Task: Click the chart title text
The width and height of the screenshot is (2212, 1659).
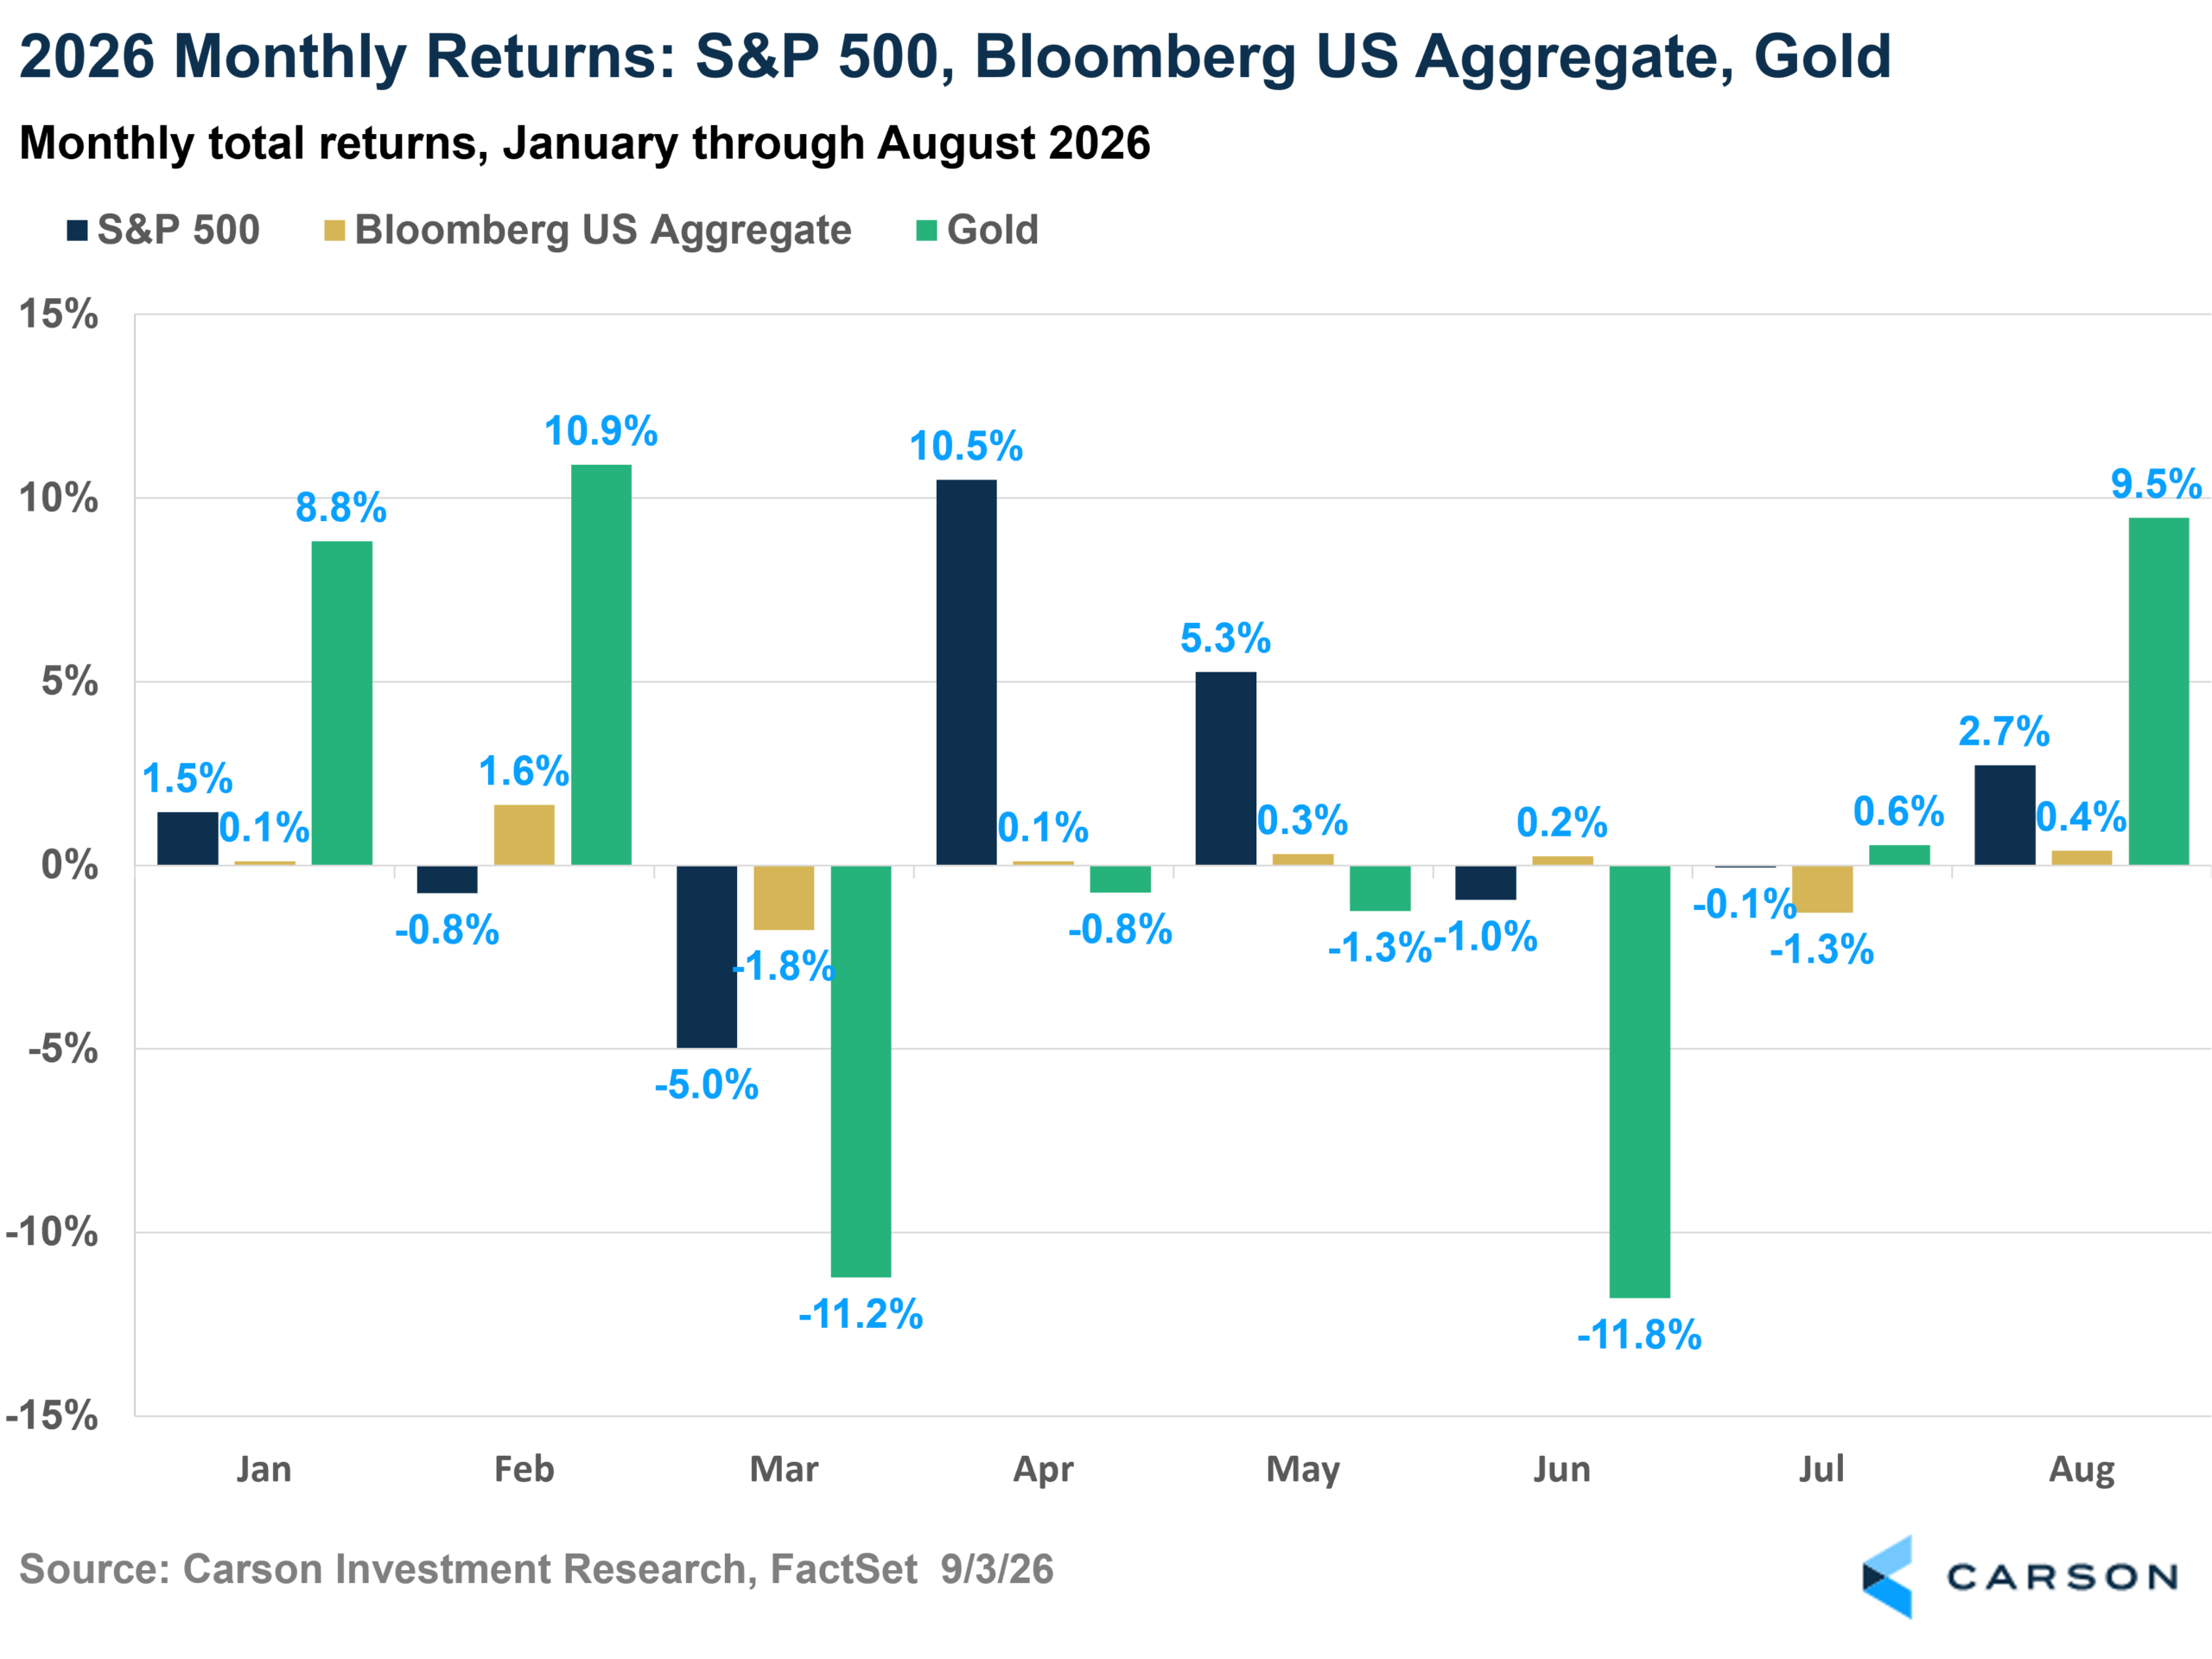Action: click(x=955, y=56)
